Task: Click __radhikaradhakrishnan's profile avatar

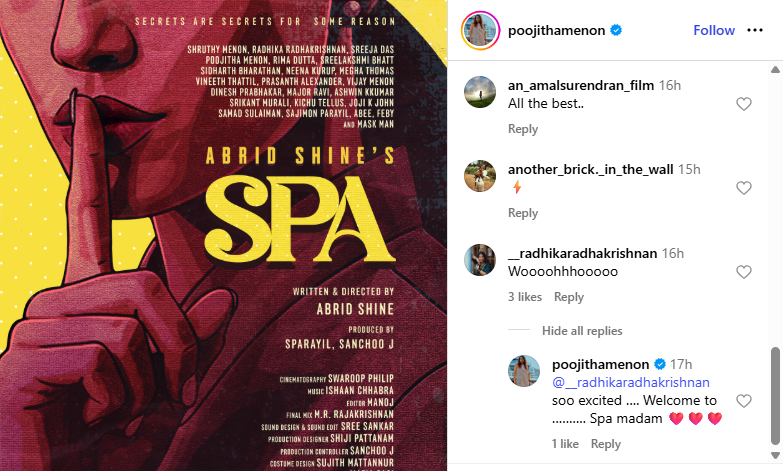Action: (480, 260)
